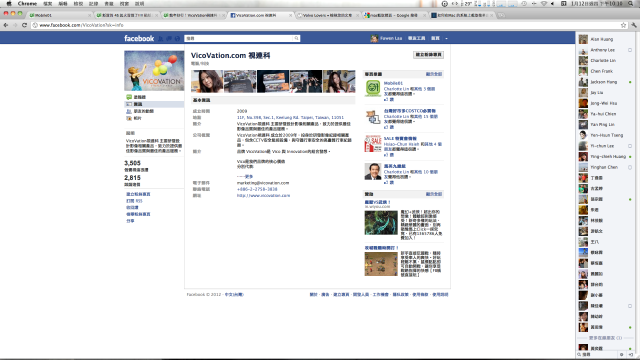Open the notifications globe icon
Image resolution: width=640 pixels, height=360 pixels.
tap(177, 38)
